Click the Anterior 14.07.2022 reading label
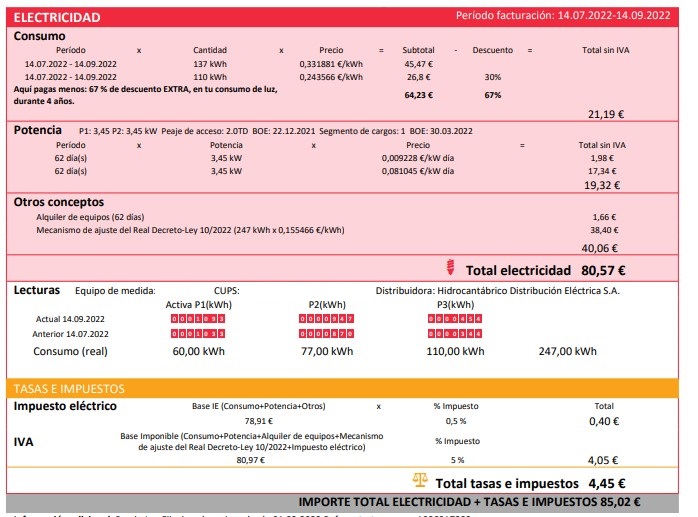Screen dimensions: 698x517 tap(70, 334)
